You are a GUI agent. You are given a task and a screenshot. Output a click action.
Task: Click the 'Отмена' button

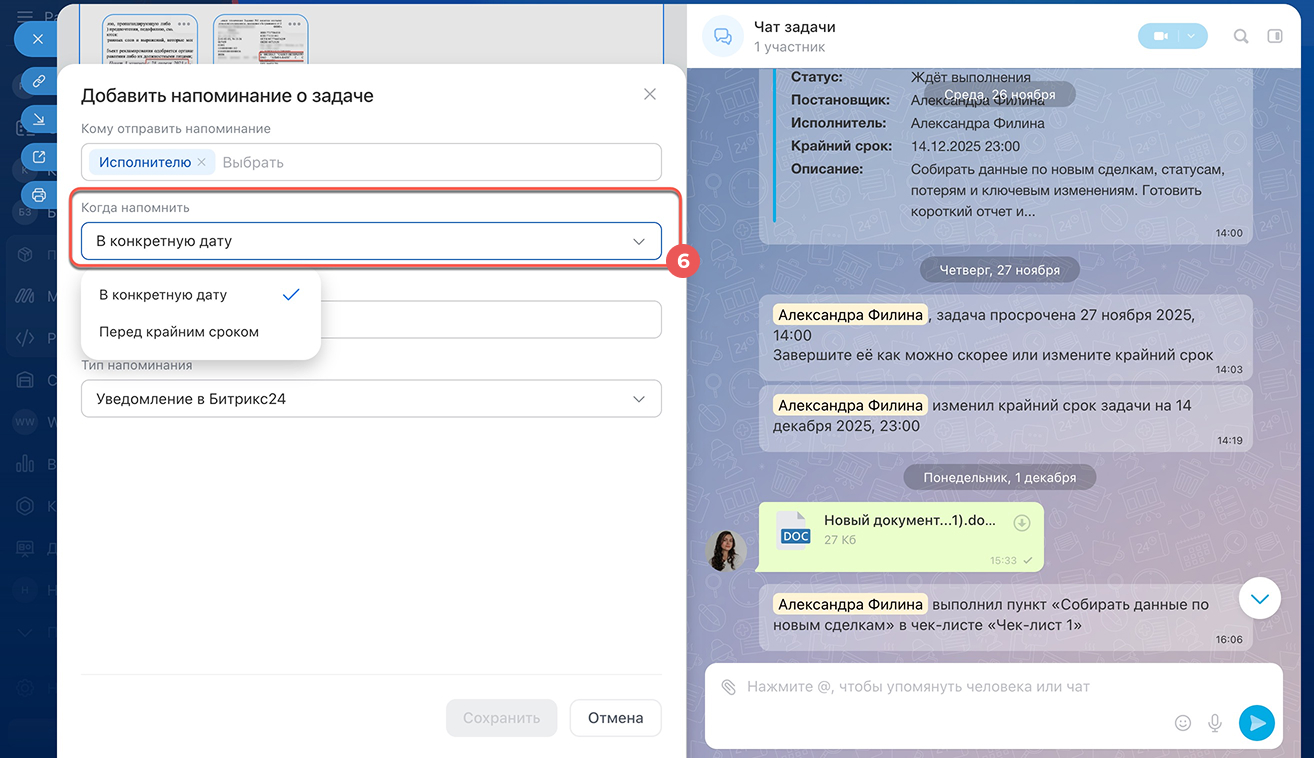coord(615,718)
